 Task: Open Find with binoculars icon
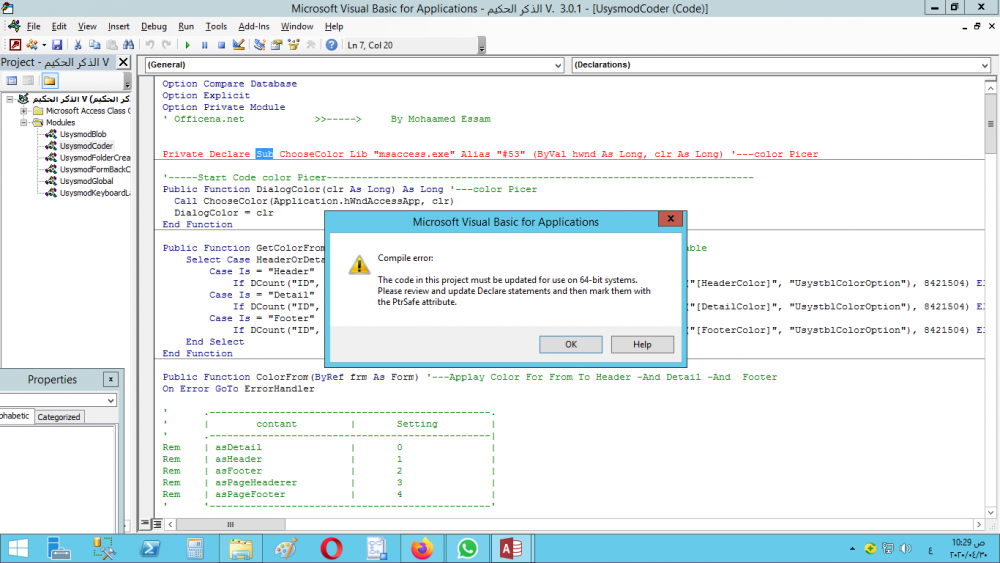(x=129, y=45)
